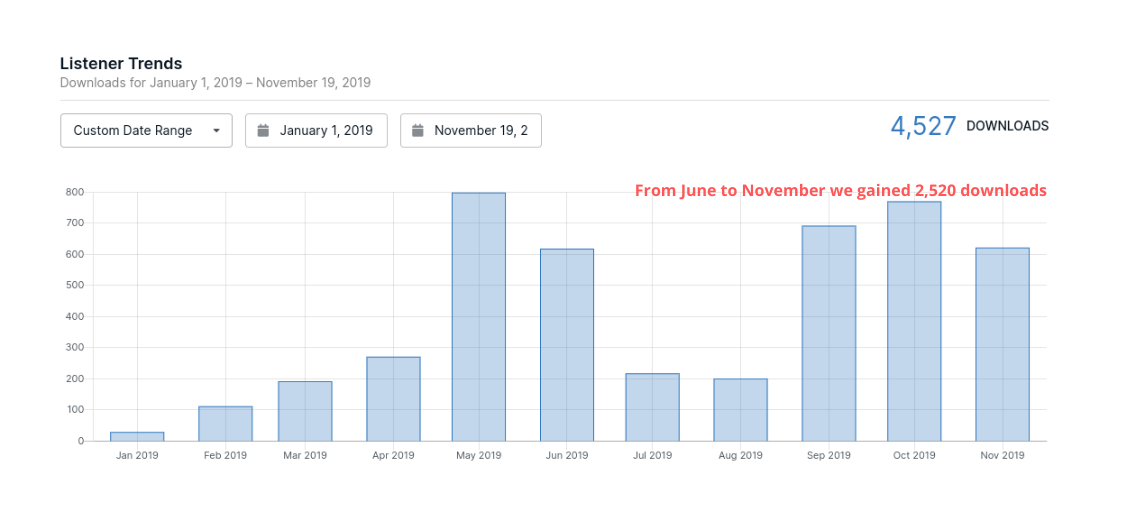Select the Apr 2019 downloads bar
This screenshot has height=530, width=1148.
point(393,399)
